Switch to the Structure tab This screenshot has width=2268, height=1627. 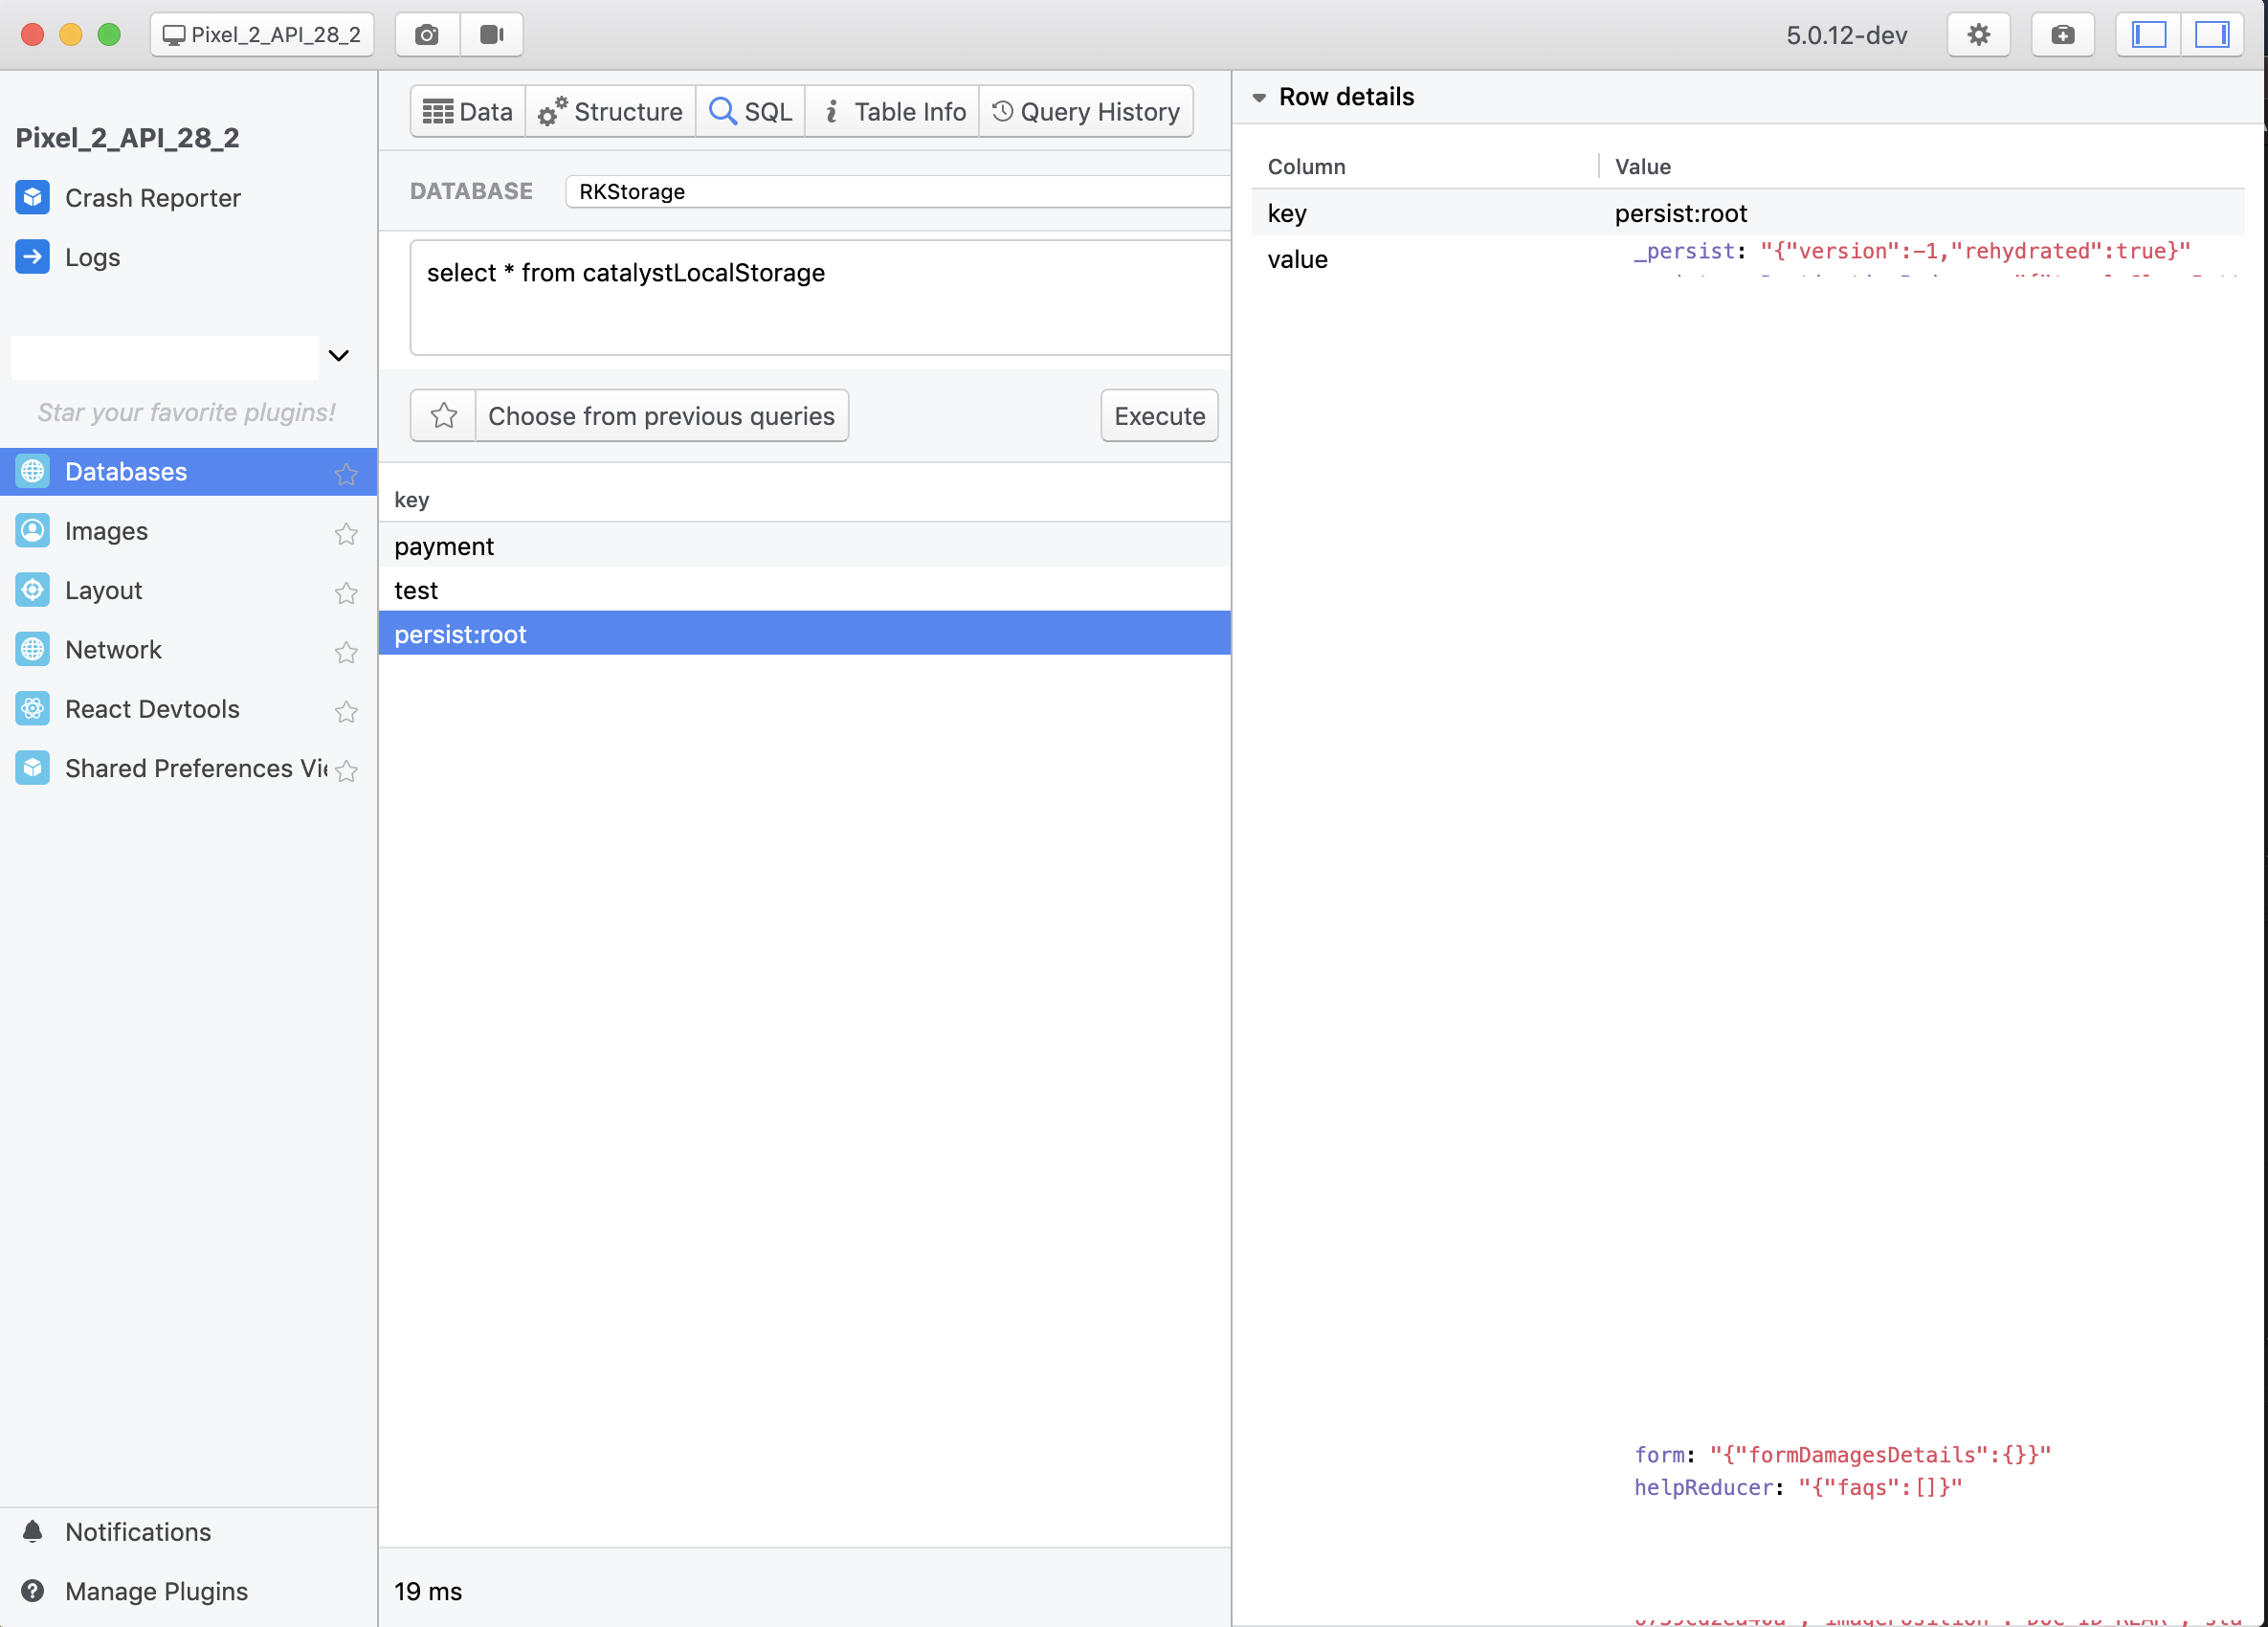[610, 112]
